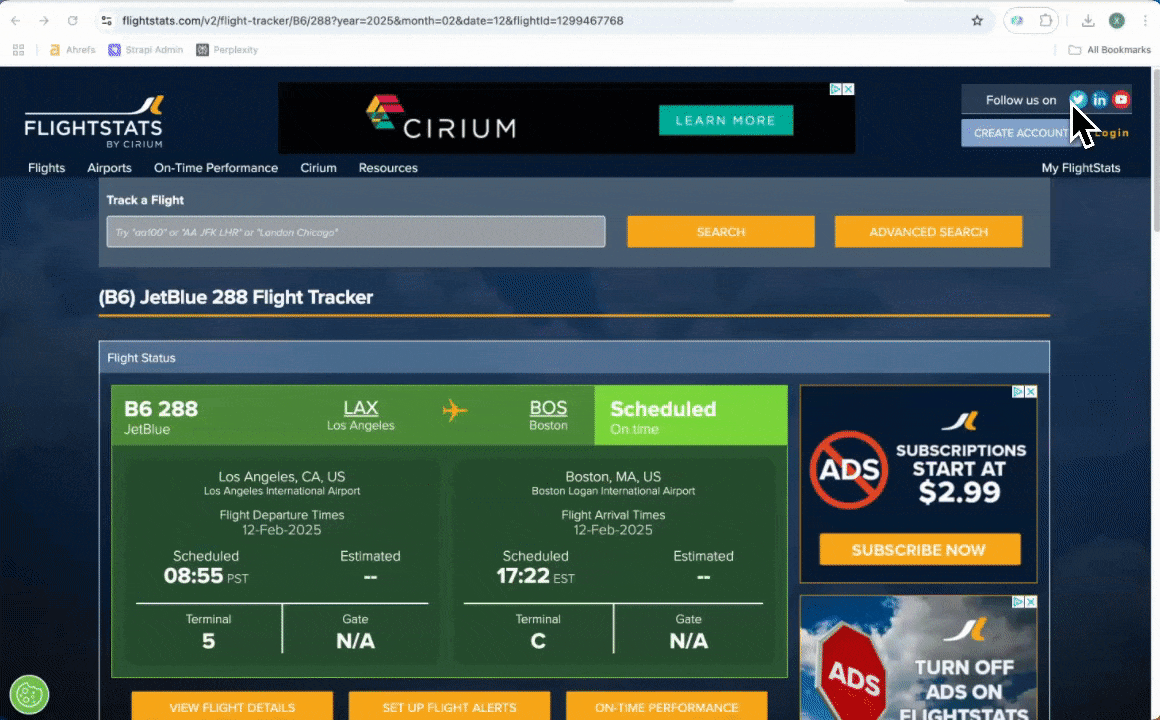1160x720 pixels.
Task: Bookmark this page with the star icon
Action: (977, 21)
